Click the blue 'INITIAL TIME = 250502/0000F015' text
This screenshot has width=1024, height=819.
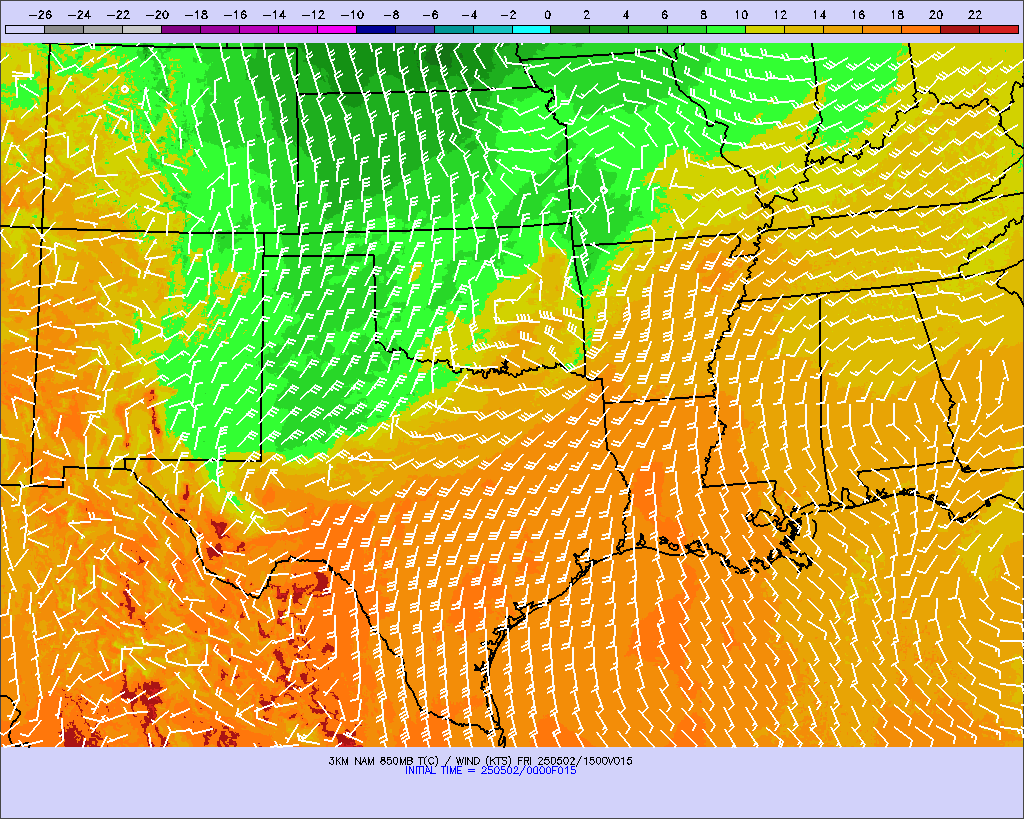[490, 771]
